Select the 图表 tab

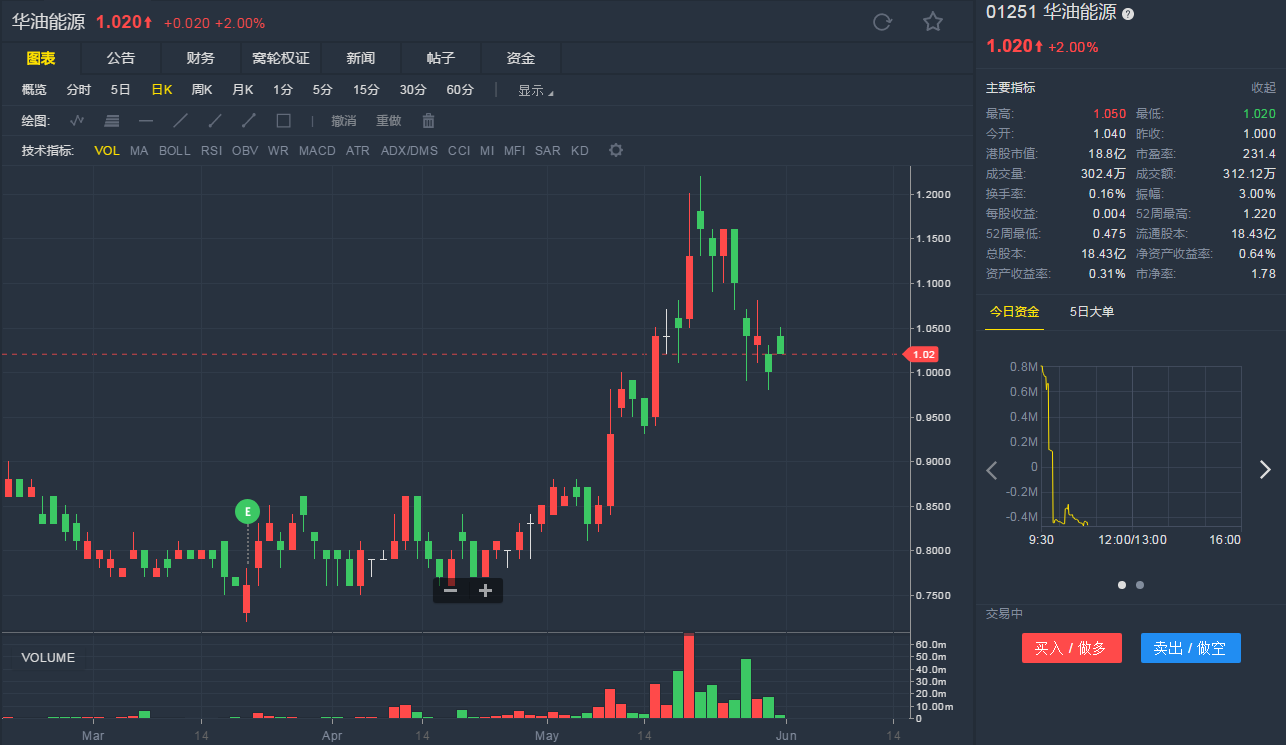coord(41,58)
